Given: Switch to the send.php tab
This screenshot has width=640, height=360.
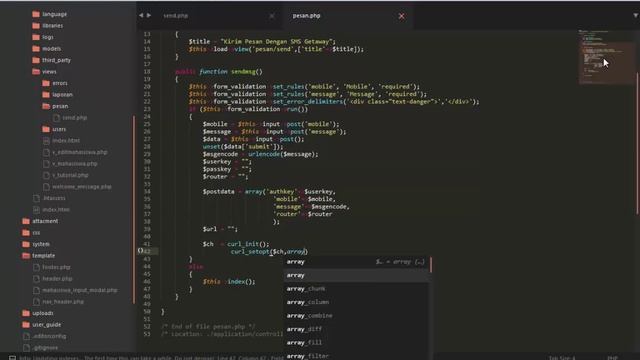Looking at the screenshot, I should (x=176, y=16).
